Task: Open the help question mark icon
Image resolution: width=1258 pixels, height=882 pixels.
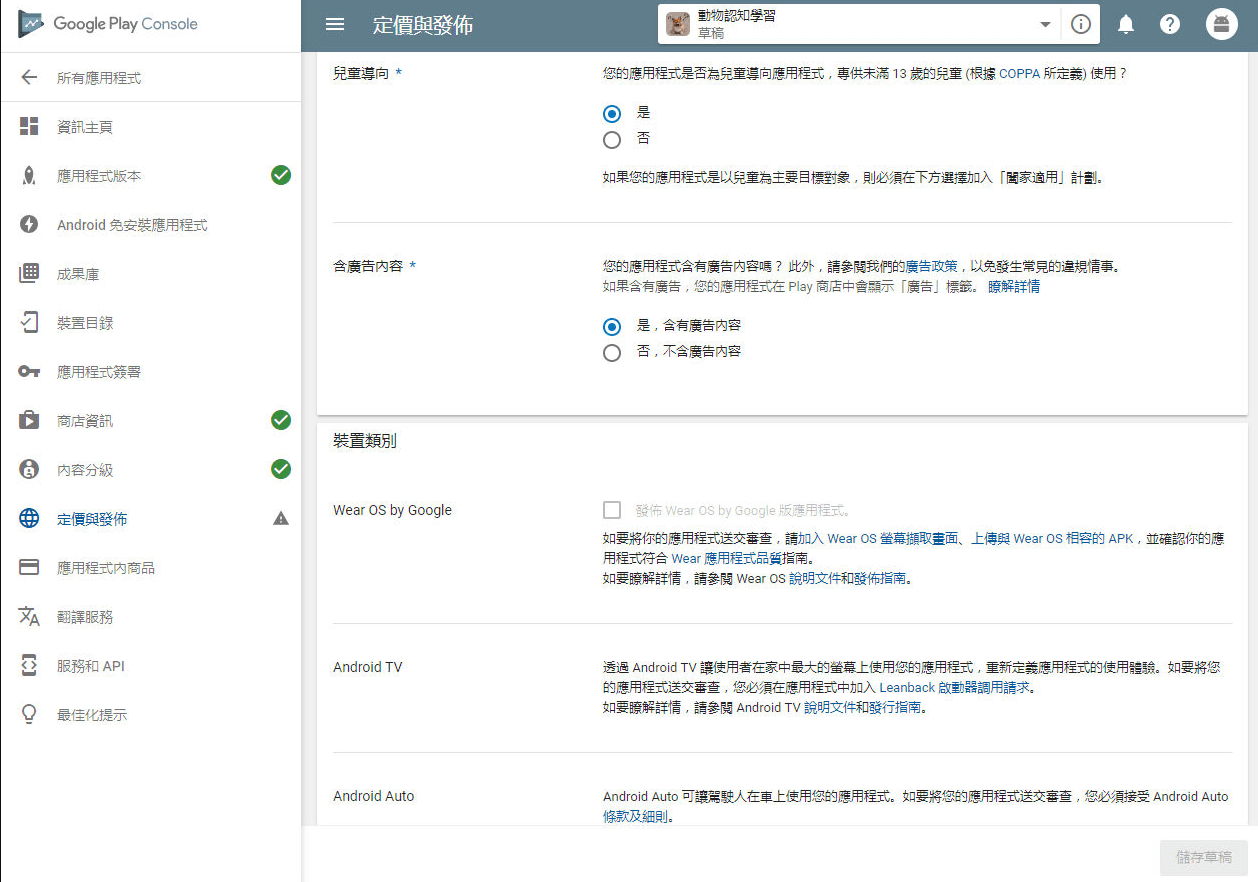Action: [x=1170, y=25]
